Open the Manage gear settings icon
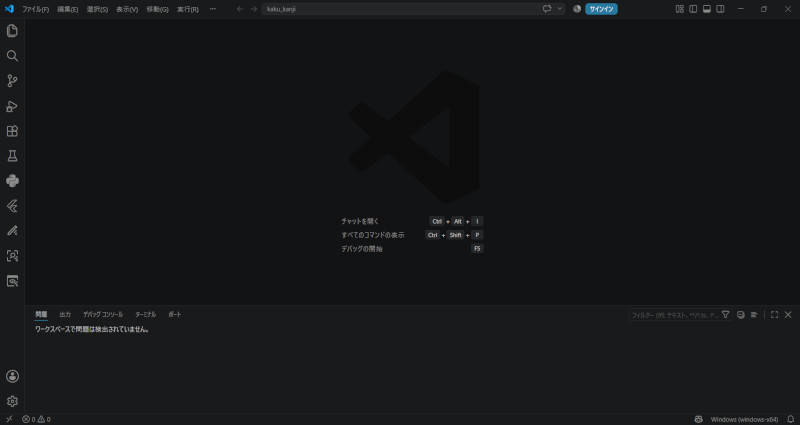The height and width of the screenshot is (425, 800). (12, 402)
